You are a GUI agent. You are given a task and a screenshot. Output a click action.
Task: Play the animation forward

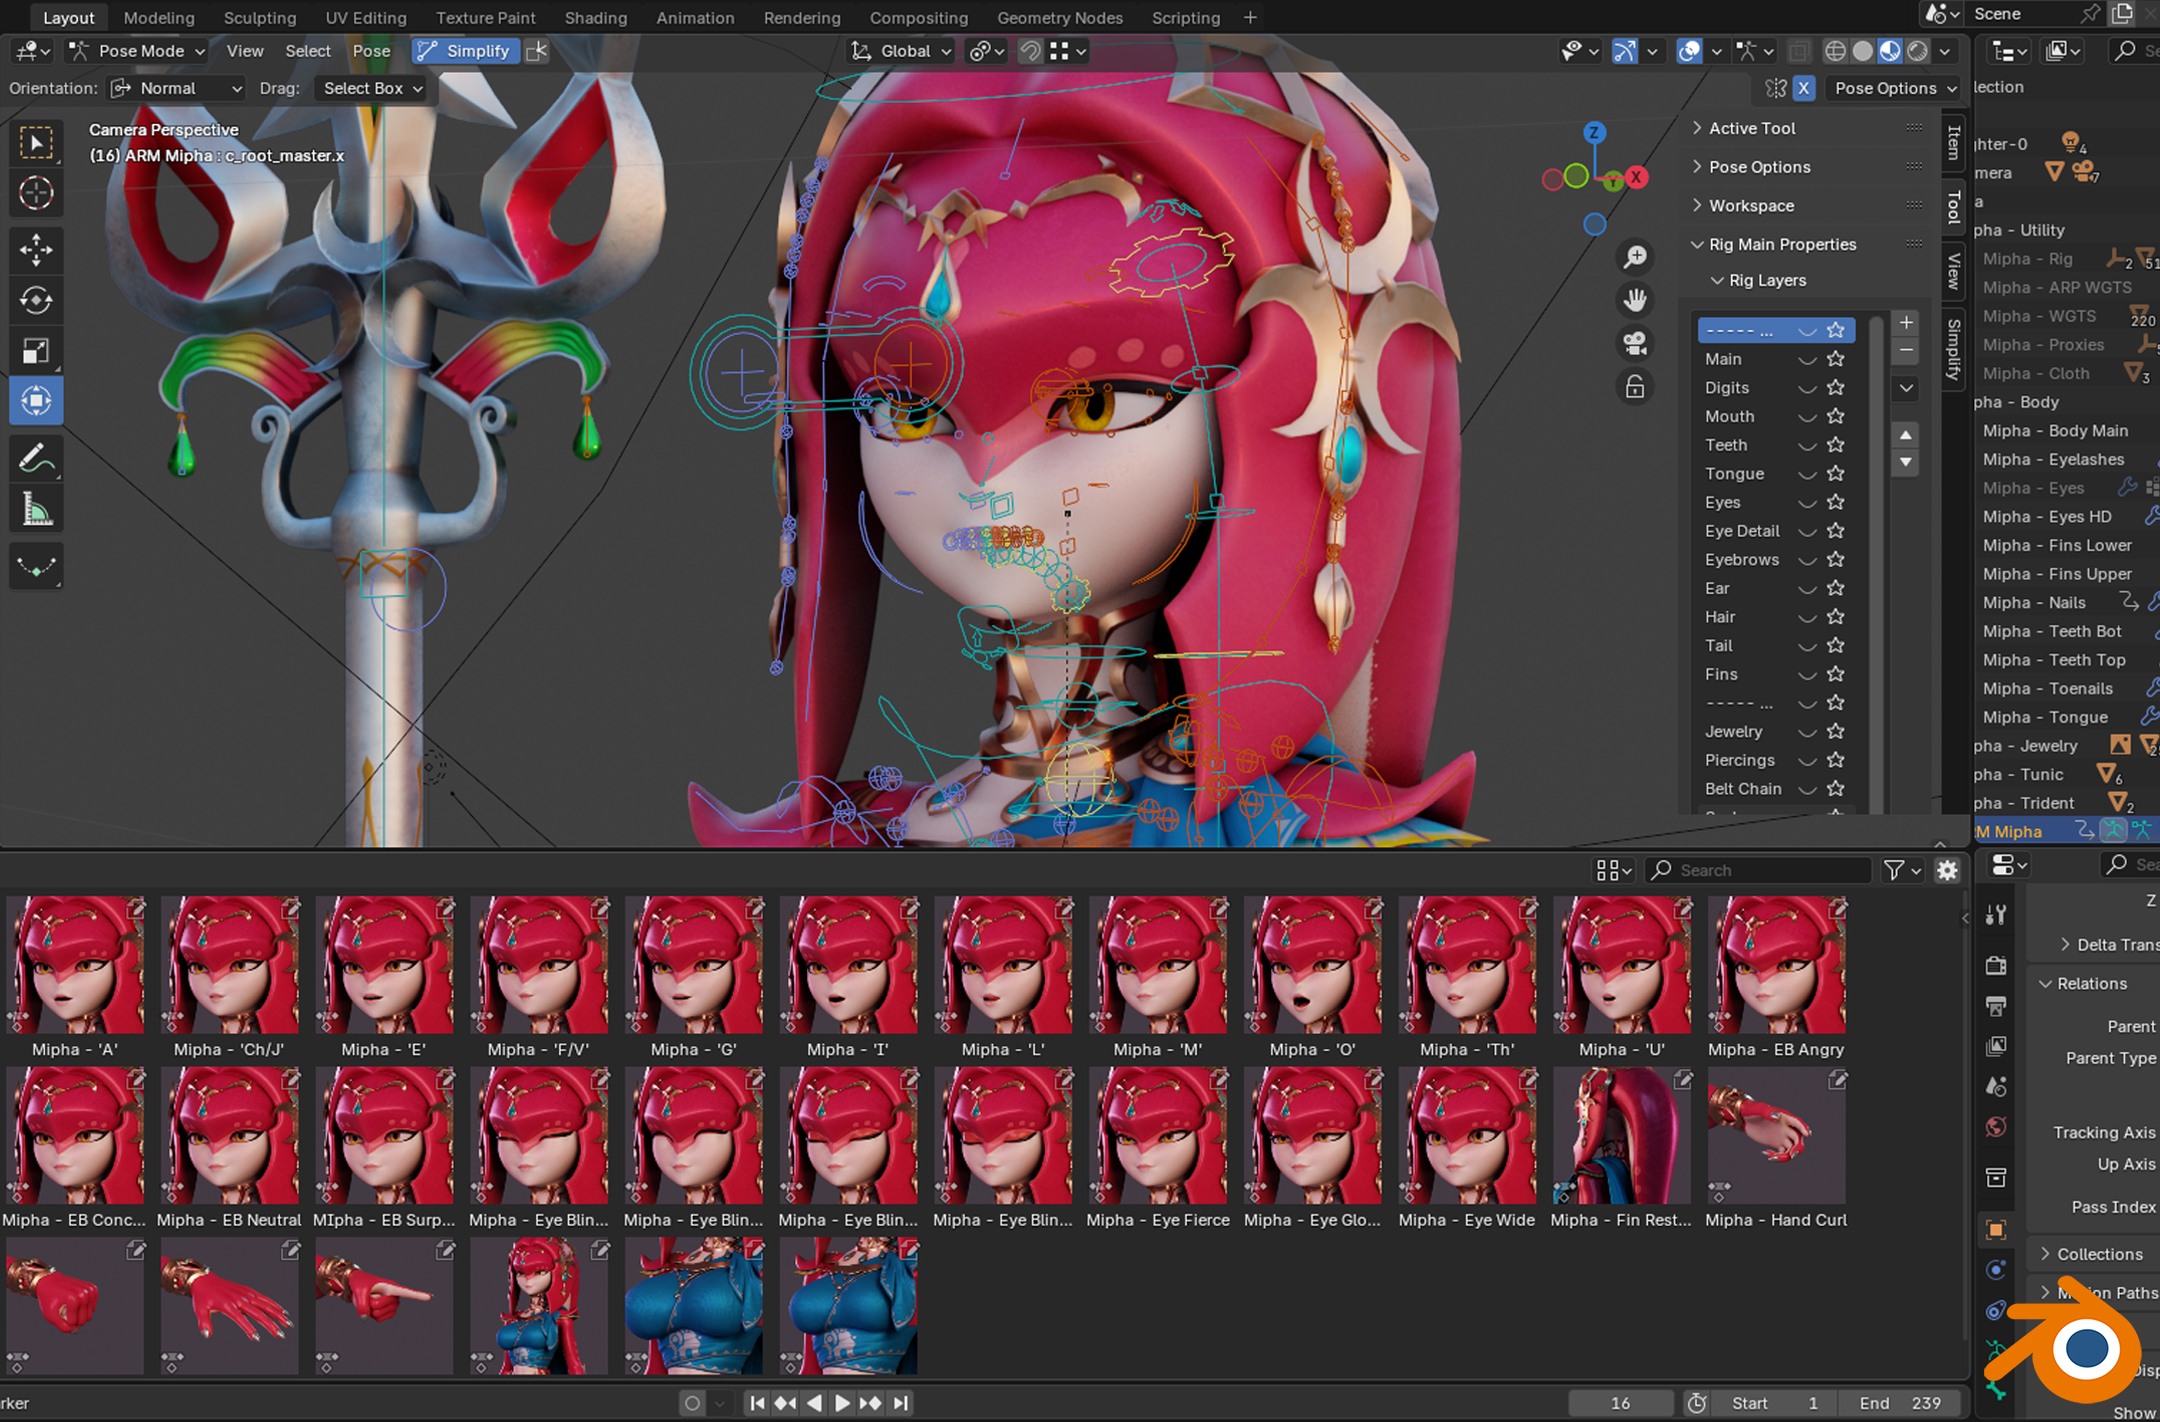(842, 1403)
